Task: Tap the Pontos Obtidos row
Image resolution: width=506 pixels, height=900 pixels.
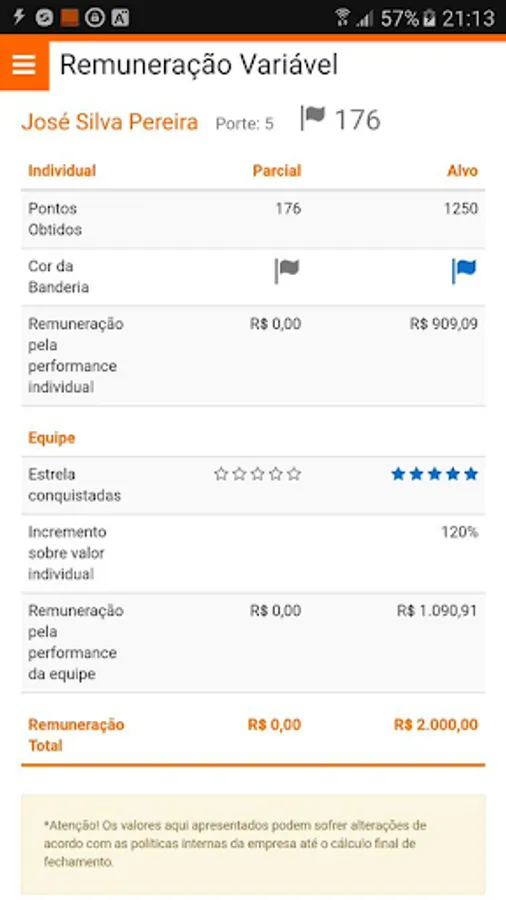Action: coord(253,219)
